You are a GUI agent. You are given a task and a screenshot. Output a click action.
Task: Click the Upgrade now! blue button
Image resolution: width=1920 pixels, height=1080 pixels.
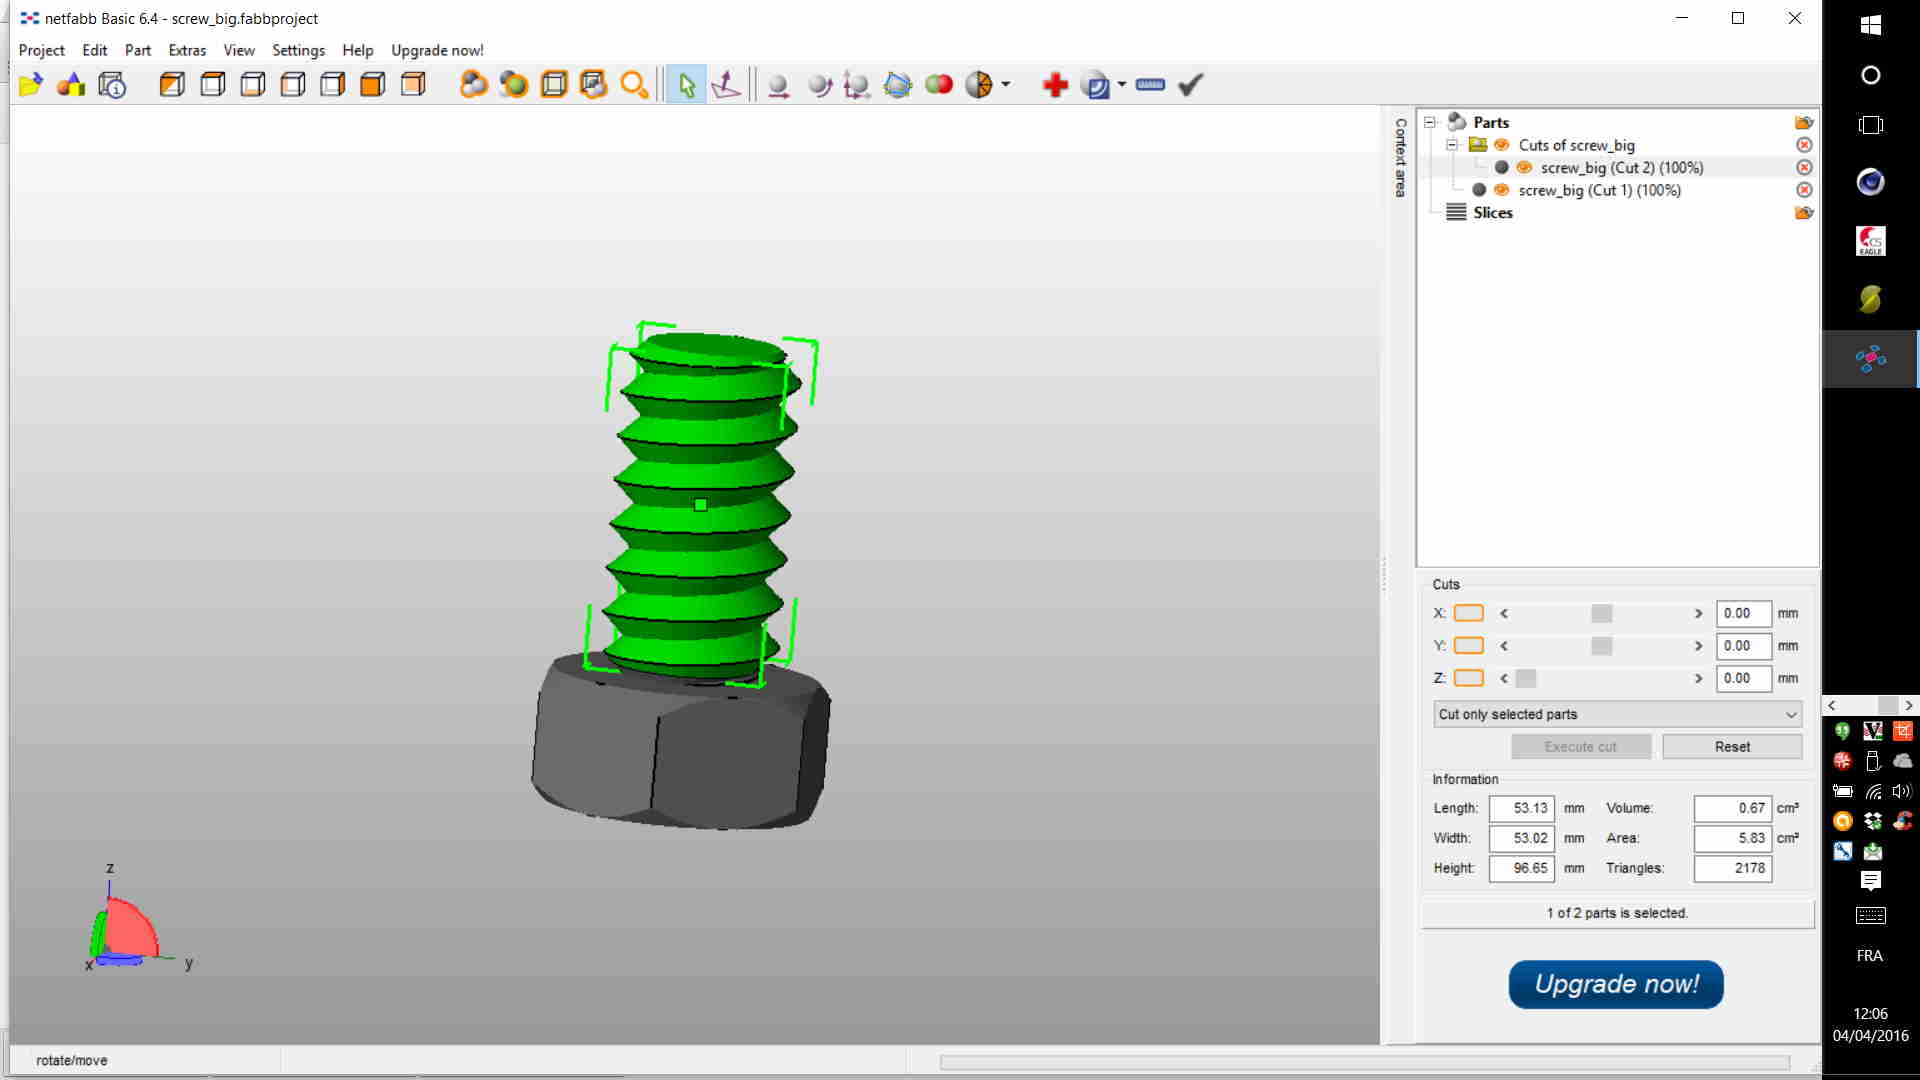[x=1616, y=984]
